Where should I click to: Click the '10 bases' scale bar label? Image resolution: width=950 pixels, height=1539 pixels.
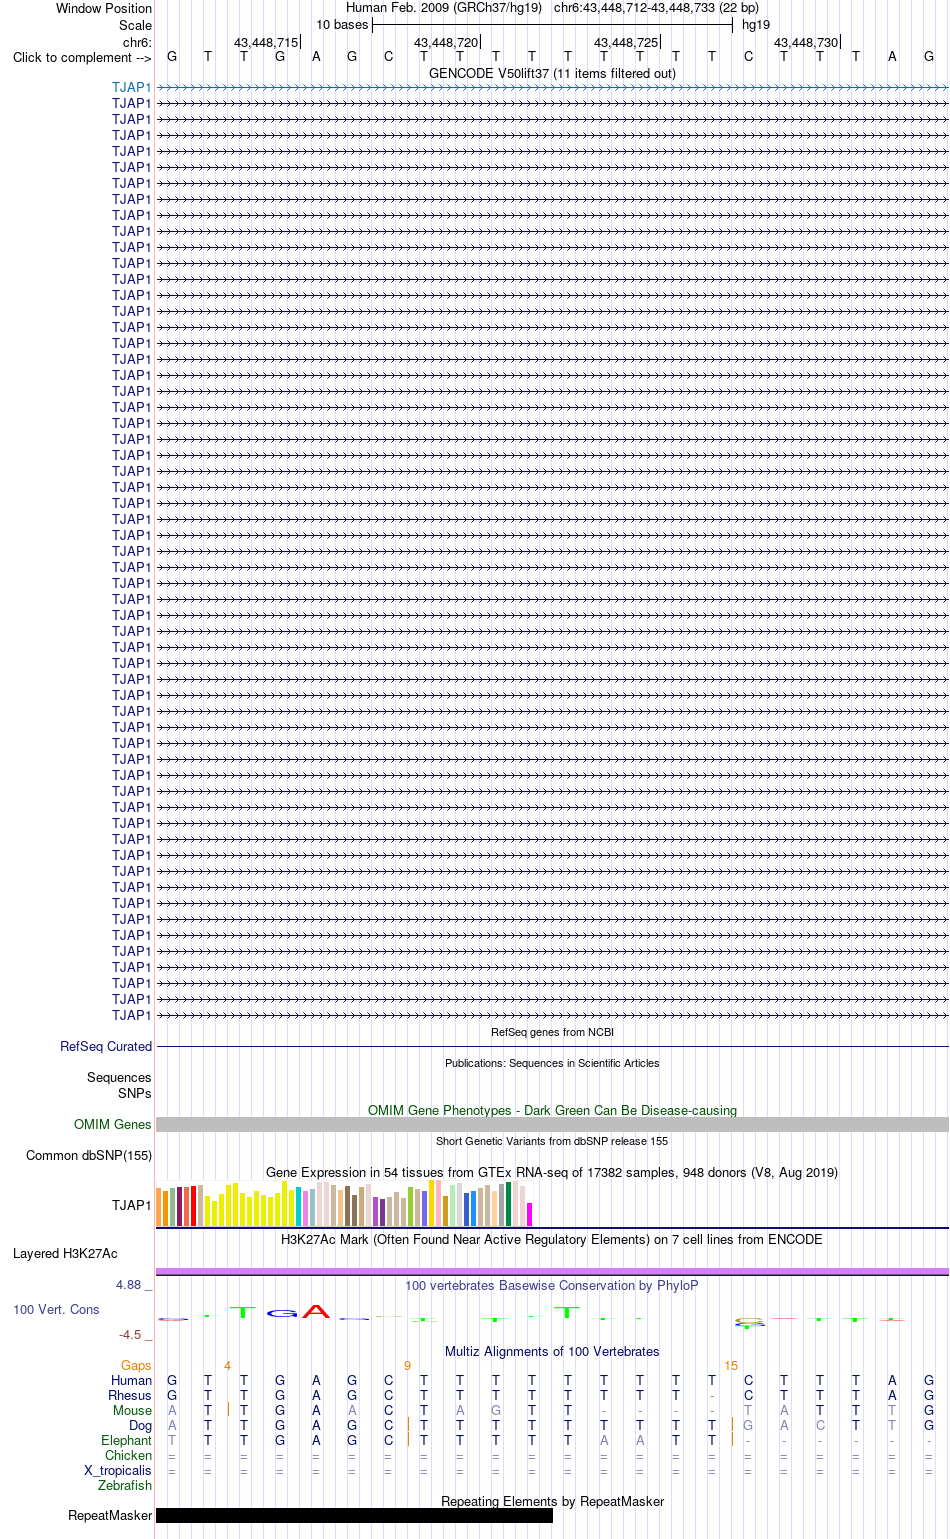pos(342,25)
